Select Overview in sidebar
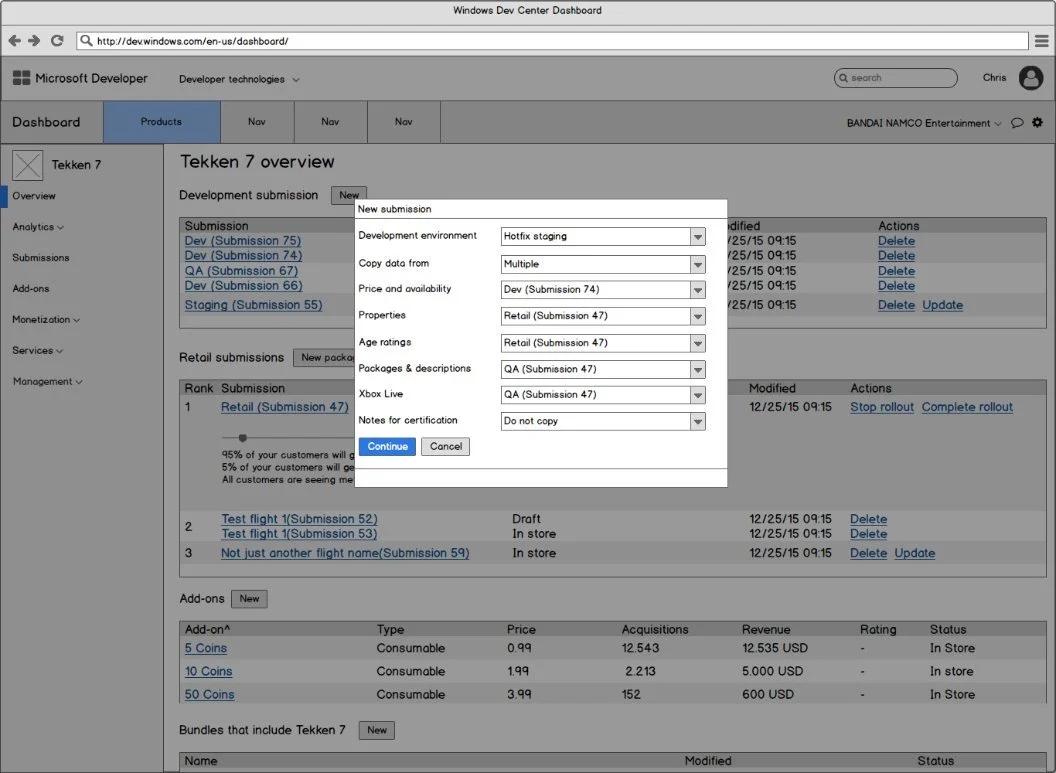Screen dimensions: 1056x773 [34, 196]
